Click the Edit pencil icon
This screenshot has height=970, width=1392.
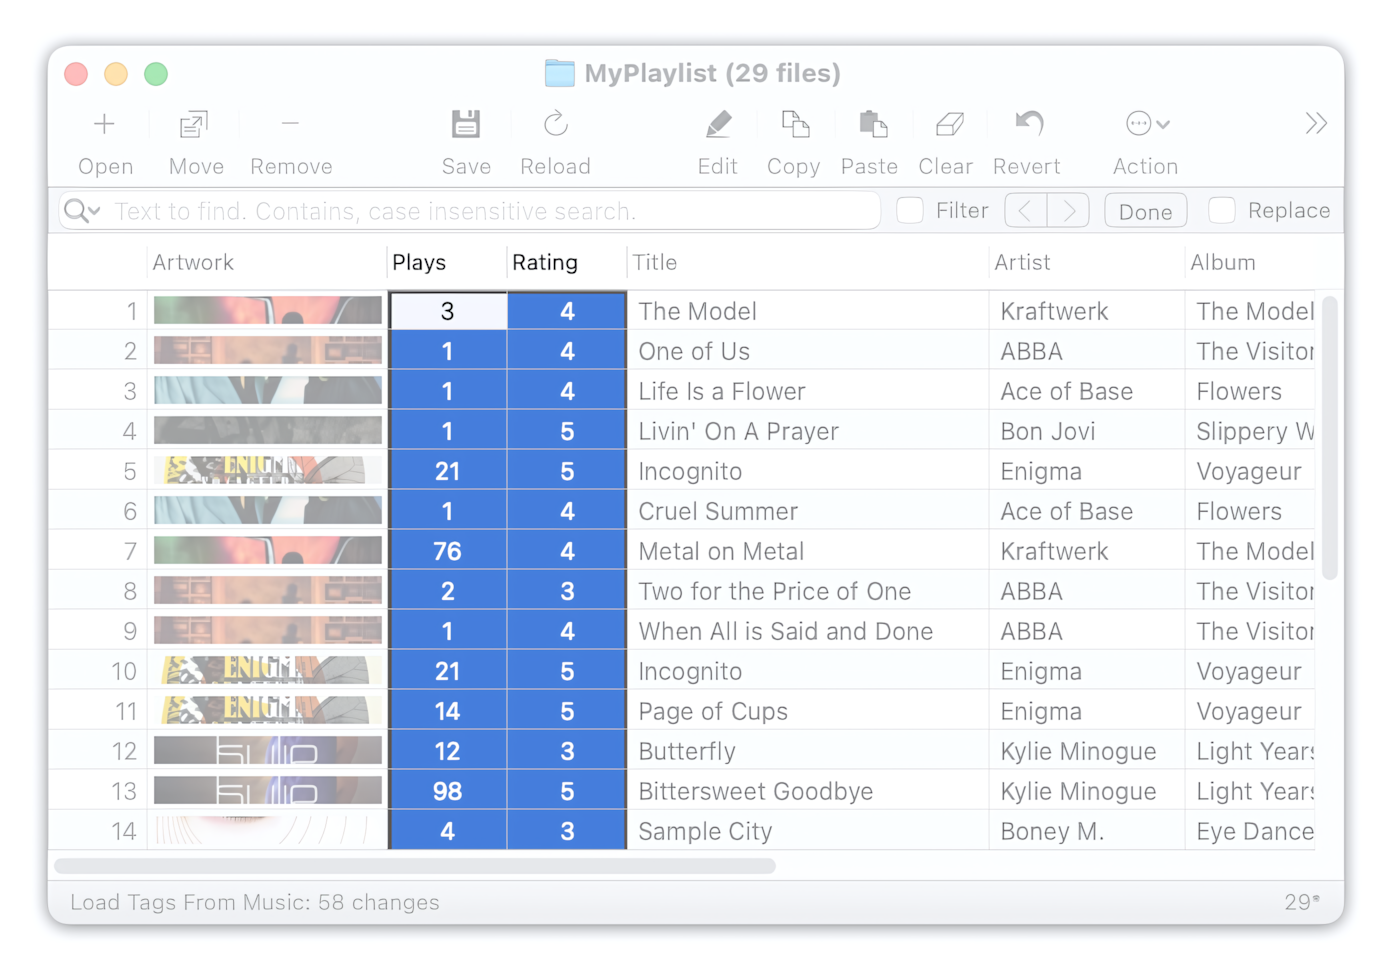tap(718, 124)
